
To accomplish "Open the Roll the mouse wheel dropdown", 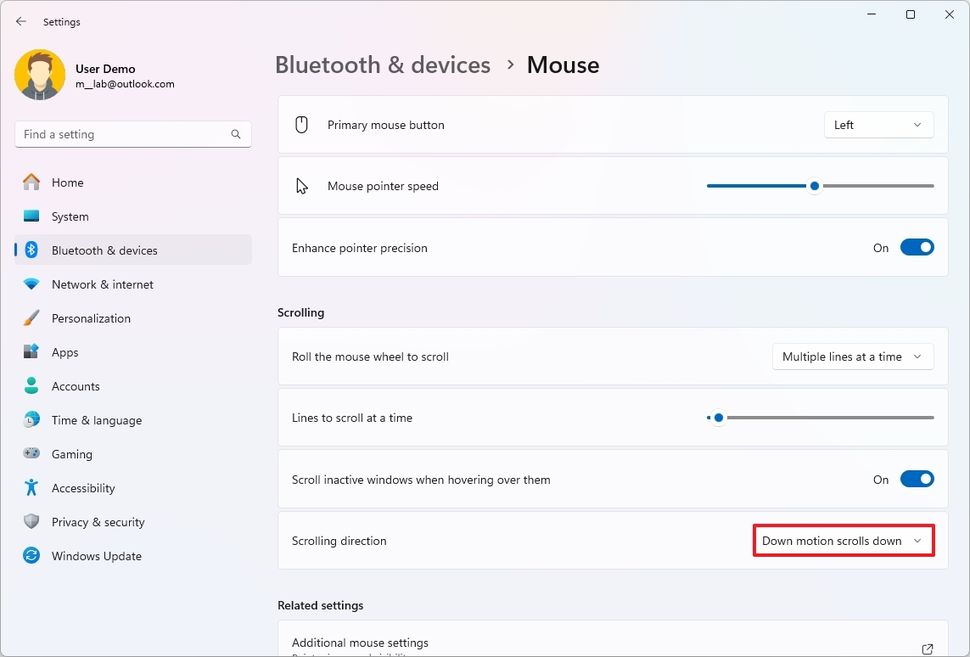I will click(852, 356).
